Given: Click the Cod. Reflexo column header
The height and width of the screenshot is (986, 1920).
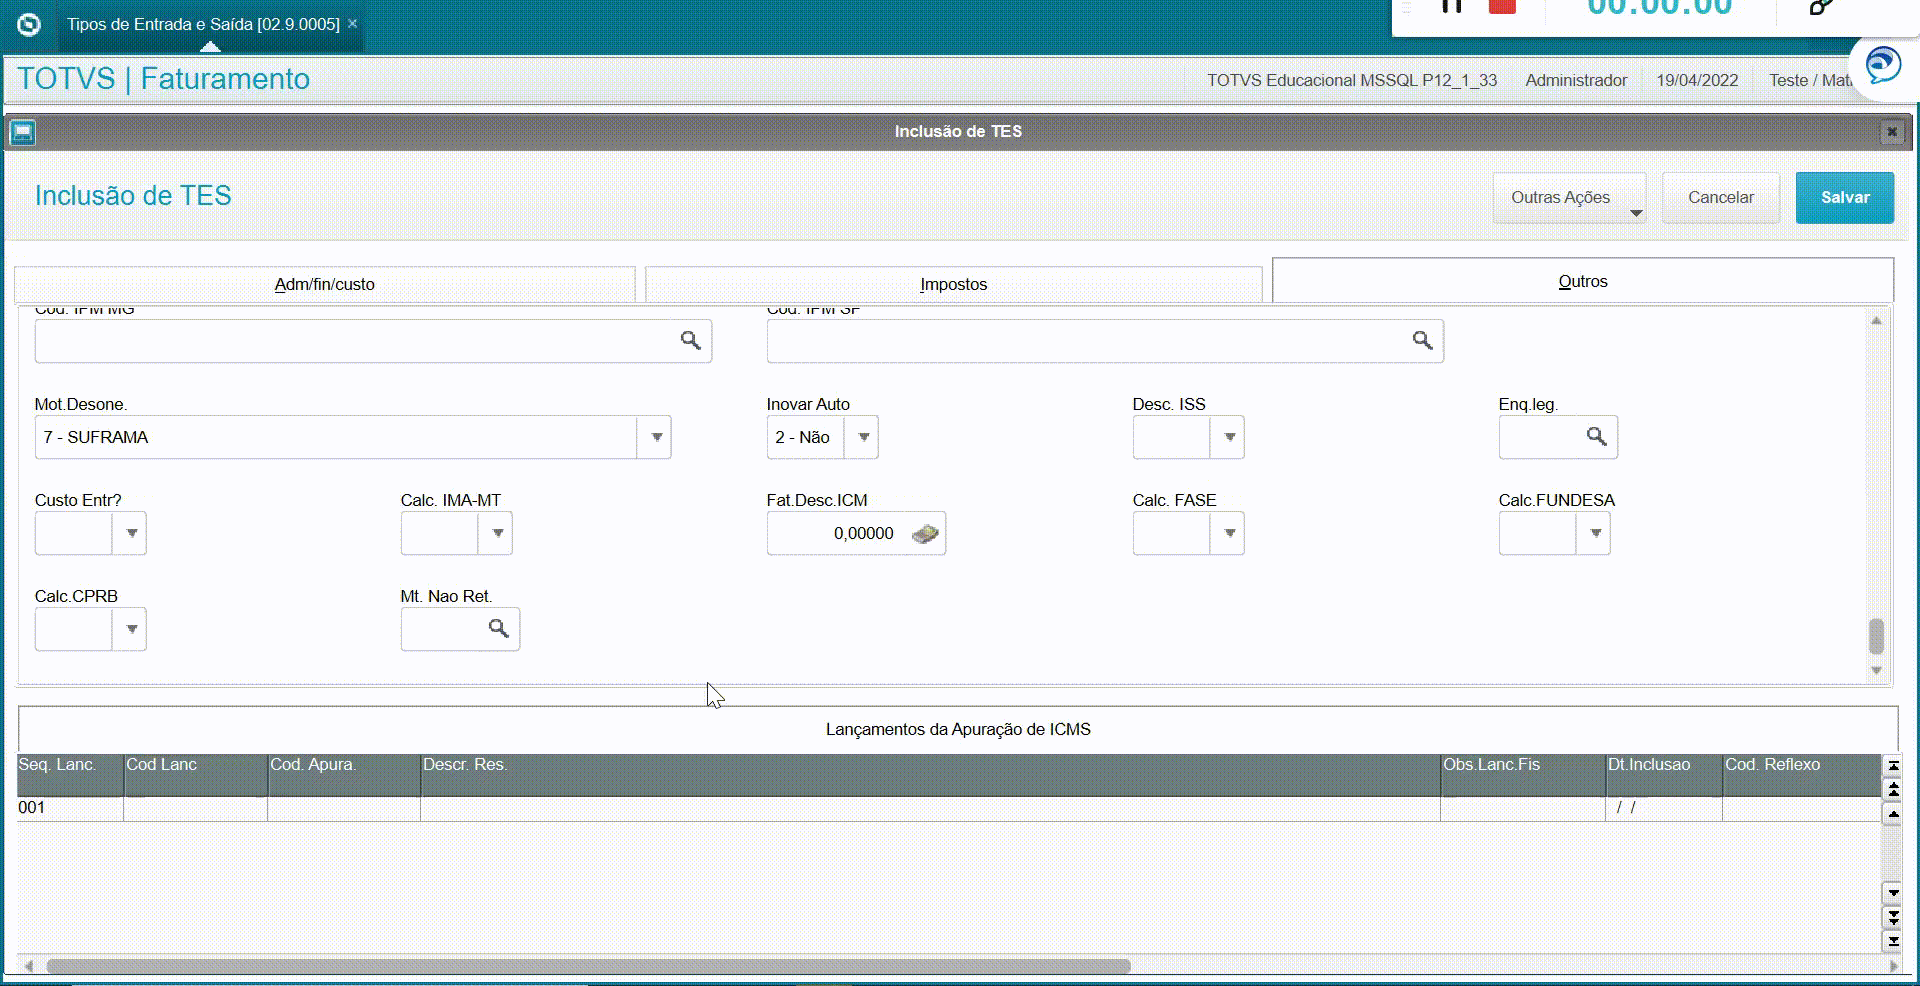Looking at the screenshot, I should 1802,775.
